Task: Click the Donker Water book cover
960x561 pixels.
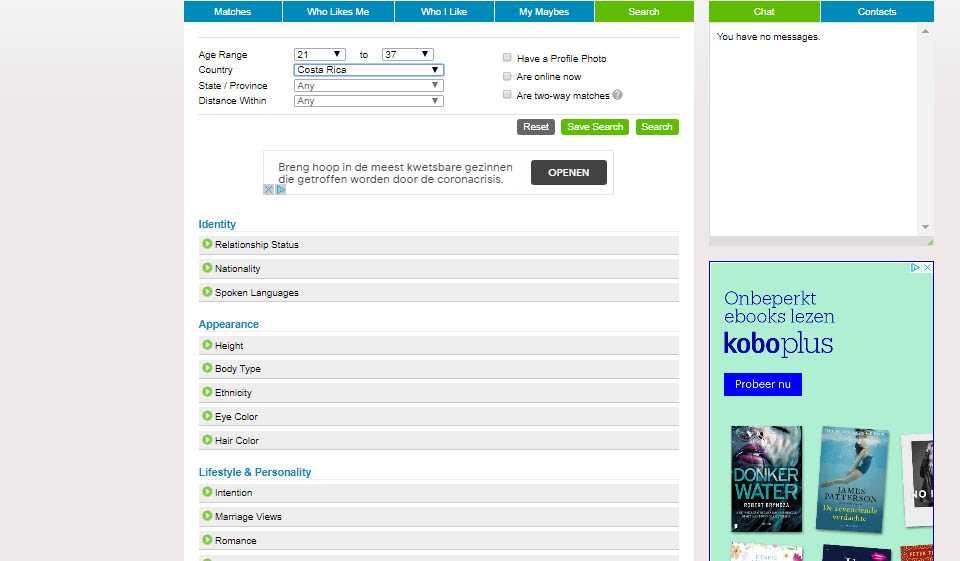Action: tap(766, 479)
